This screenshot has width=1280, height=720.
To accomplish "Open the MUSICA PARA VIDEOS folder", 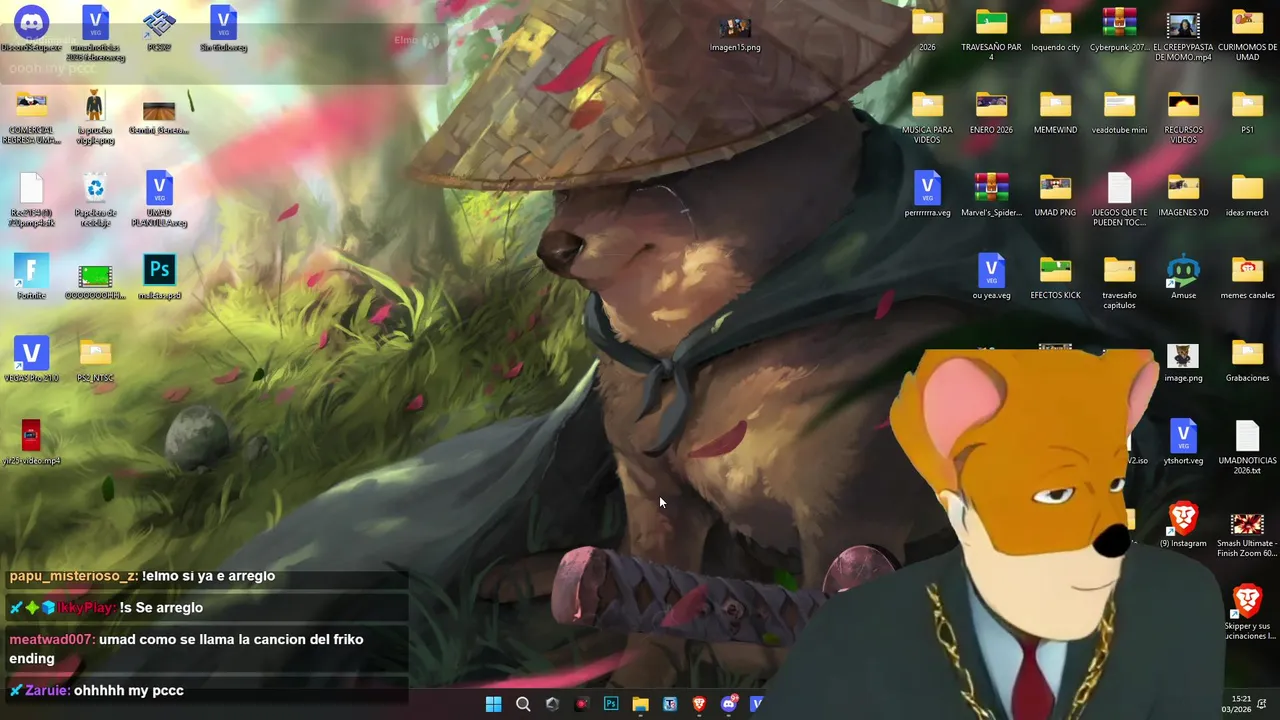I will 927,118.
